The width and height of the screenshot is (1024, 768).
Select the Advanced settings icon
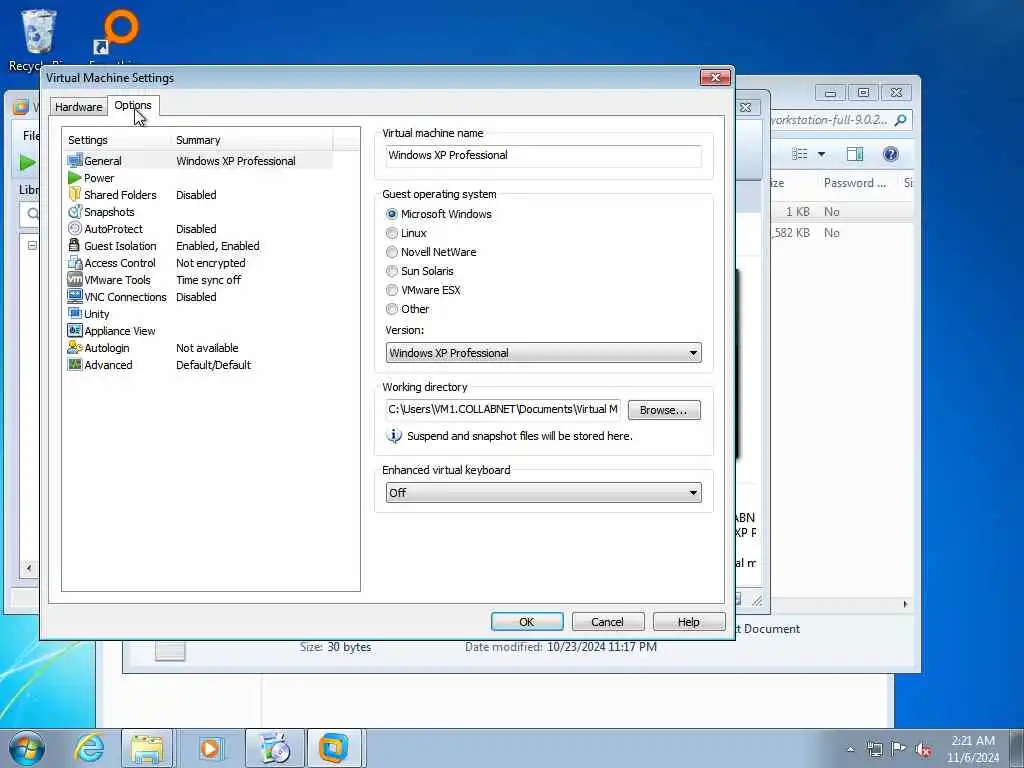click(75, 364)
